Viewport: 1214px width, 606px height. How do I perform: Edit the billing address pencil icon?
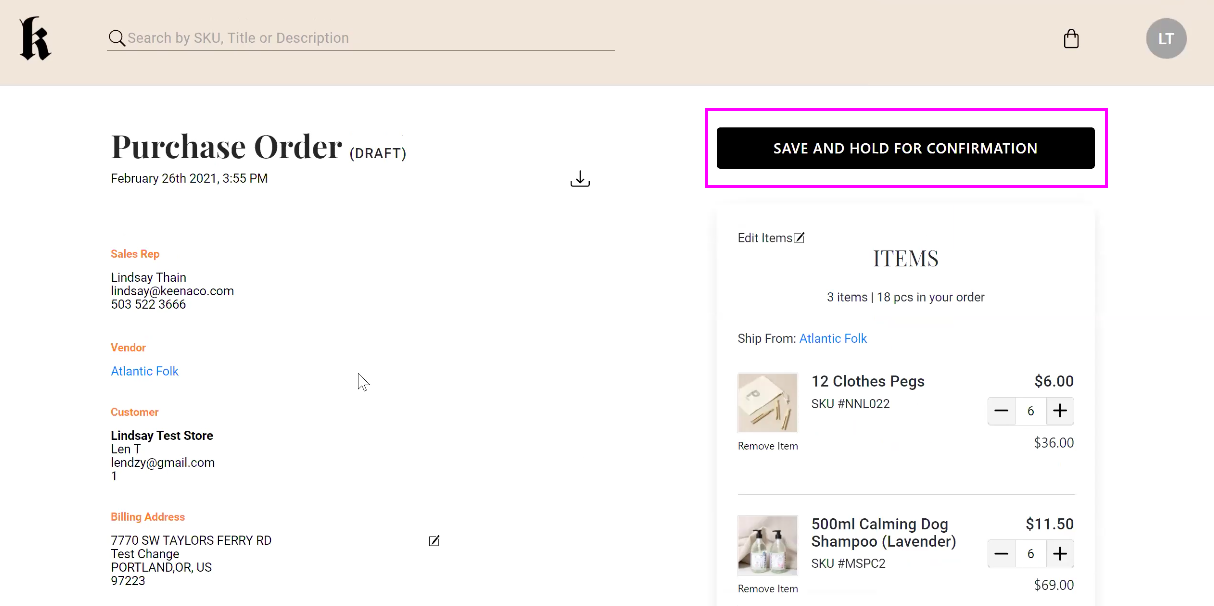tap(433, 540)
